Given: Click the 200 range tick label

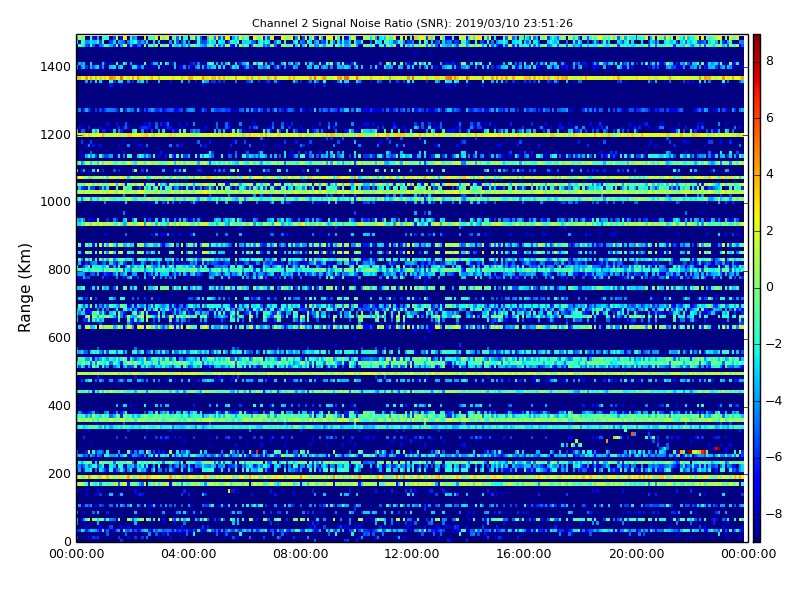Looking at the screenshot, I should (59, 473).
